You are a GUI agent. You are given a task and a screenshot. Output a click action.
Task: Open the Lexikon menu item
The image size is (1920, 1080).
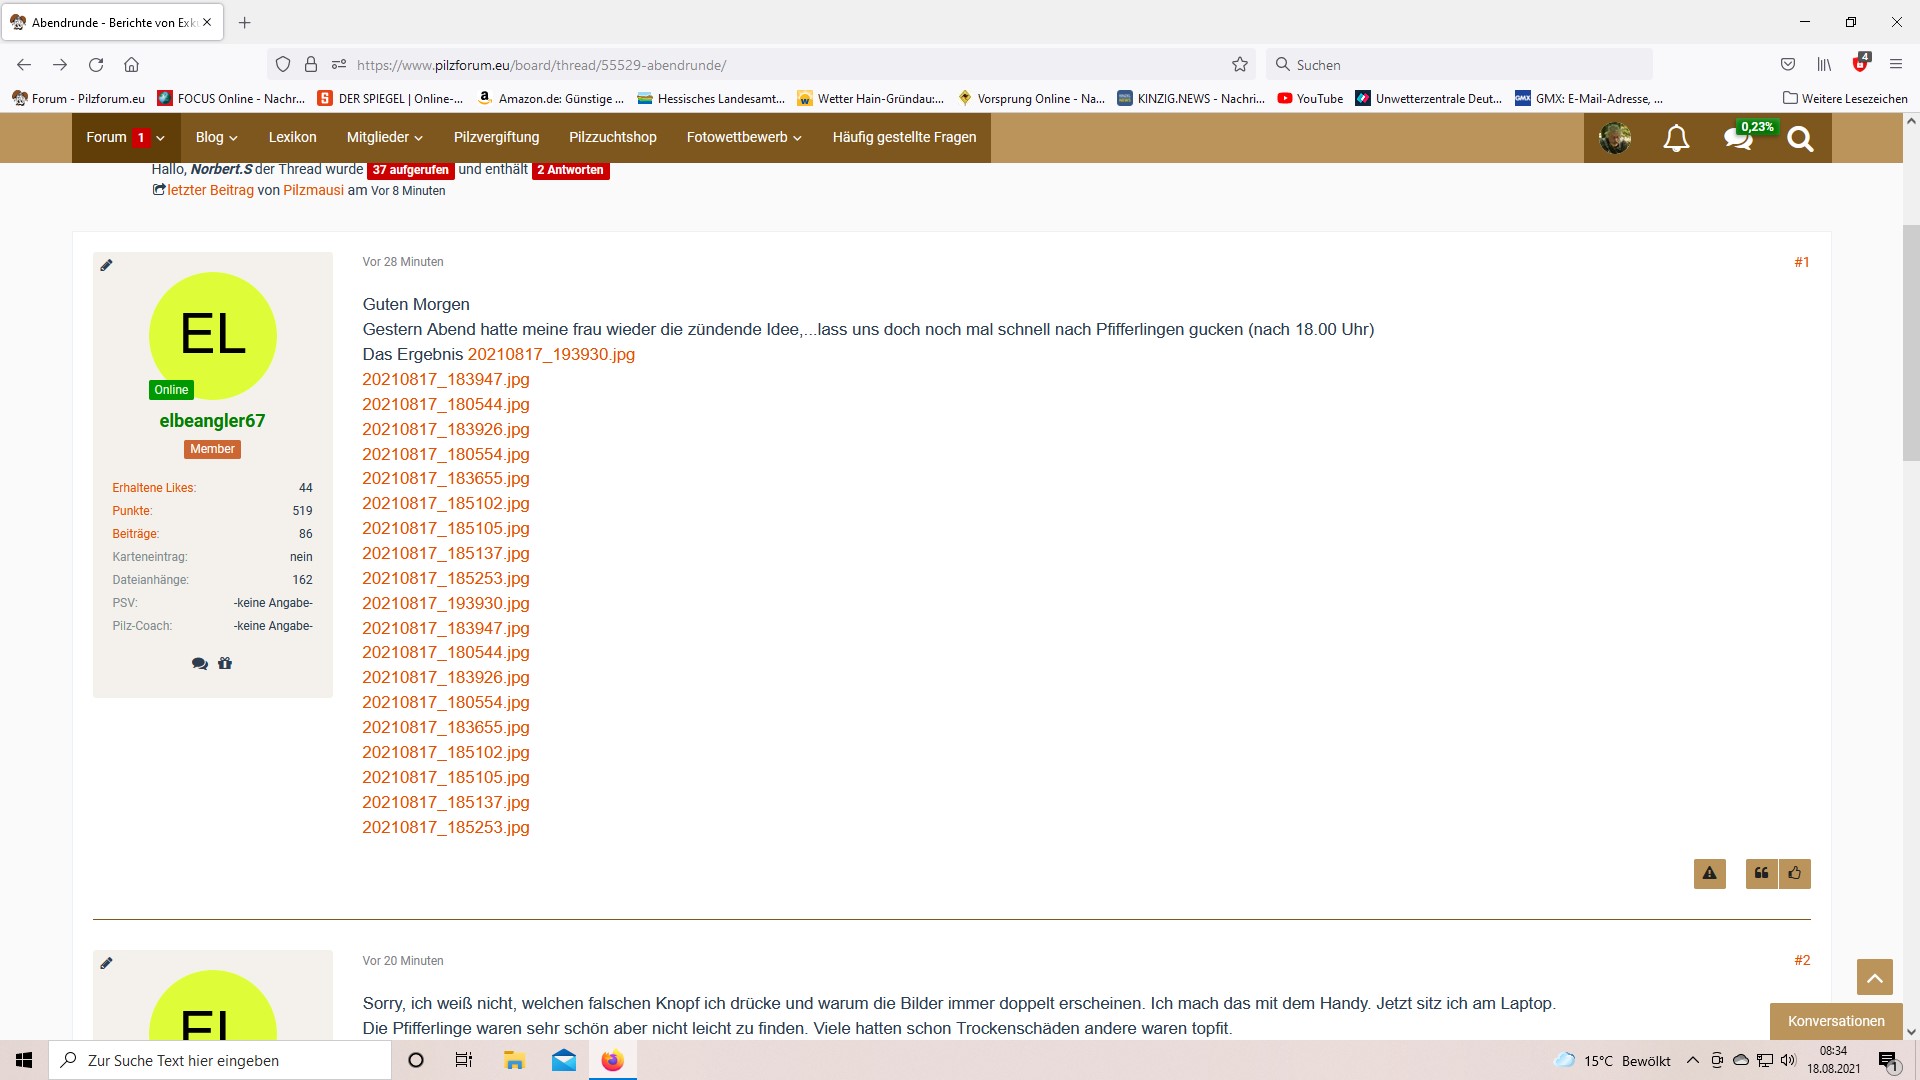click(292, 138)
